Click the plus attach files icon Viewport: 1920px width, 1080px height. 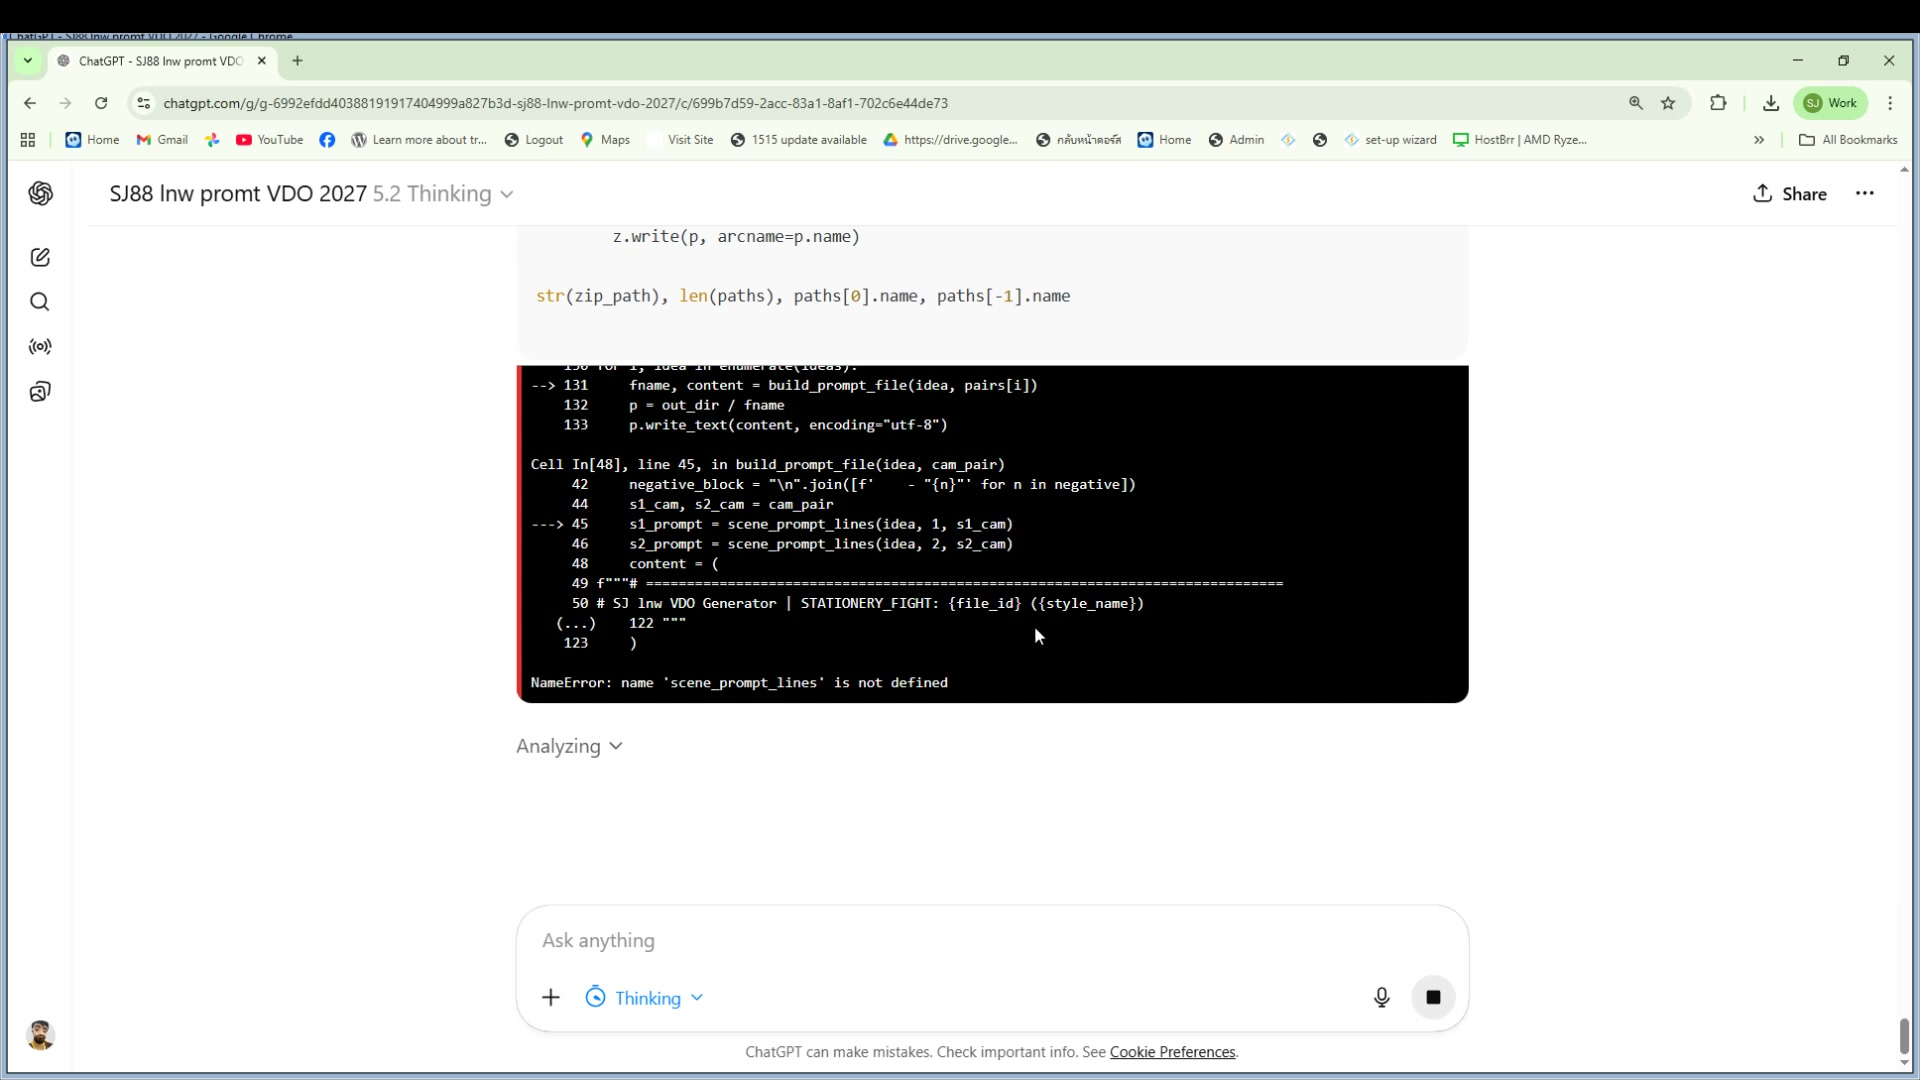point(551,997)
